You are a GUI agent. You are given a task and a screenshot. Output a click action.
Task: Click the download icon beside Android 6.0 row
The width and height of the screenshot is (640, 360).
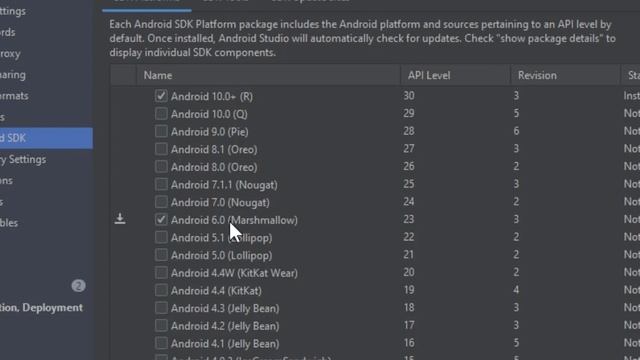[120, 219]
